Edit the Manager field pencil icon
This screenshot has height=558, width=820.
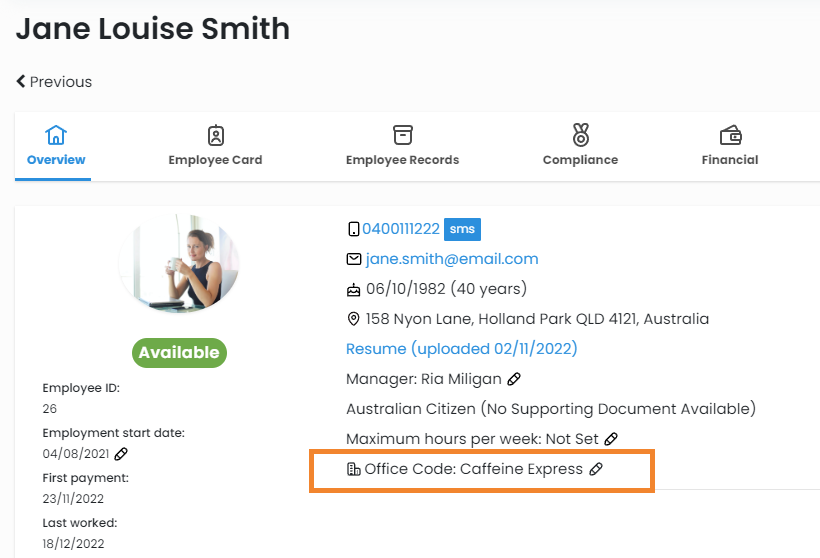click(514, 379)
